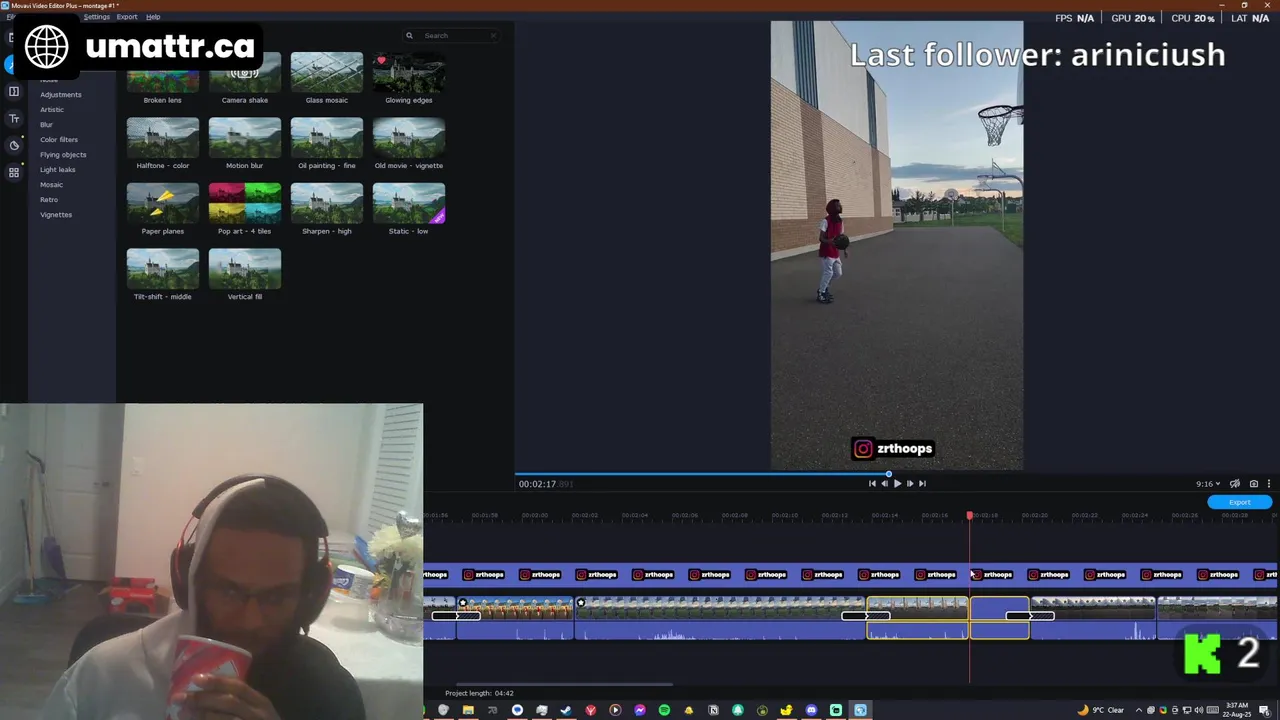Select the Broken lens filter thumbnail

[163, 80]
